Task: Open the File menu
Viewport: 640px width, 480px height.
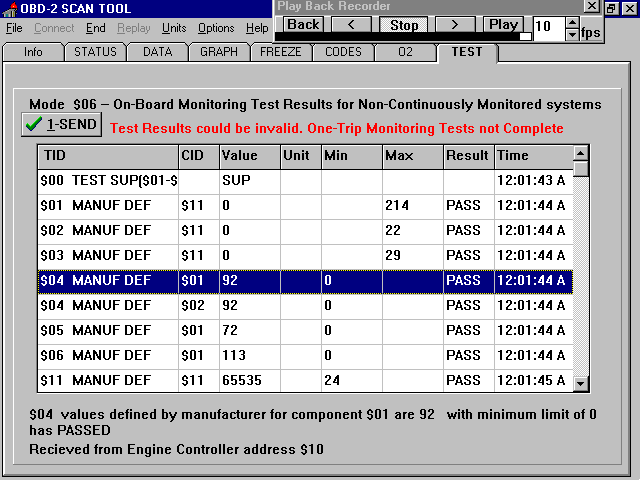Action: (x=14, y=28)
